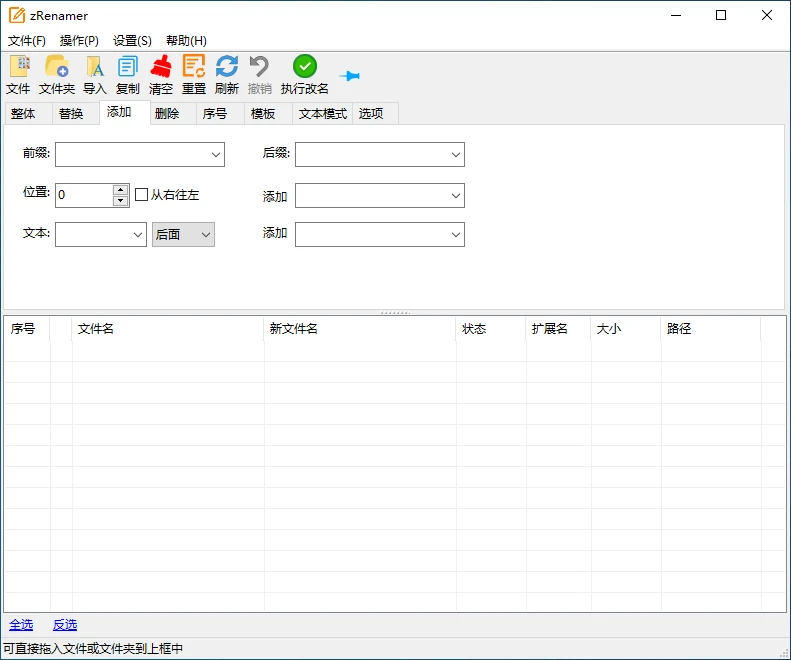Expand the 前缀 dropdown list
The height and width of the screenshot is (660, 791).
216,154
